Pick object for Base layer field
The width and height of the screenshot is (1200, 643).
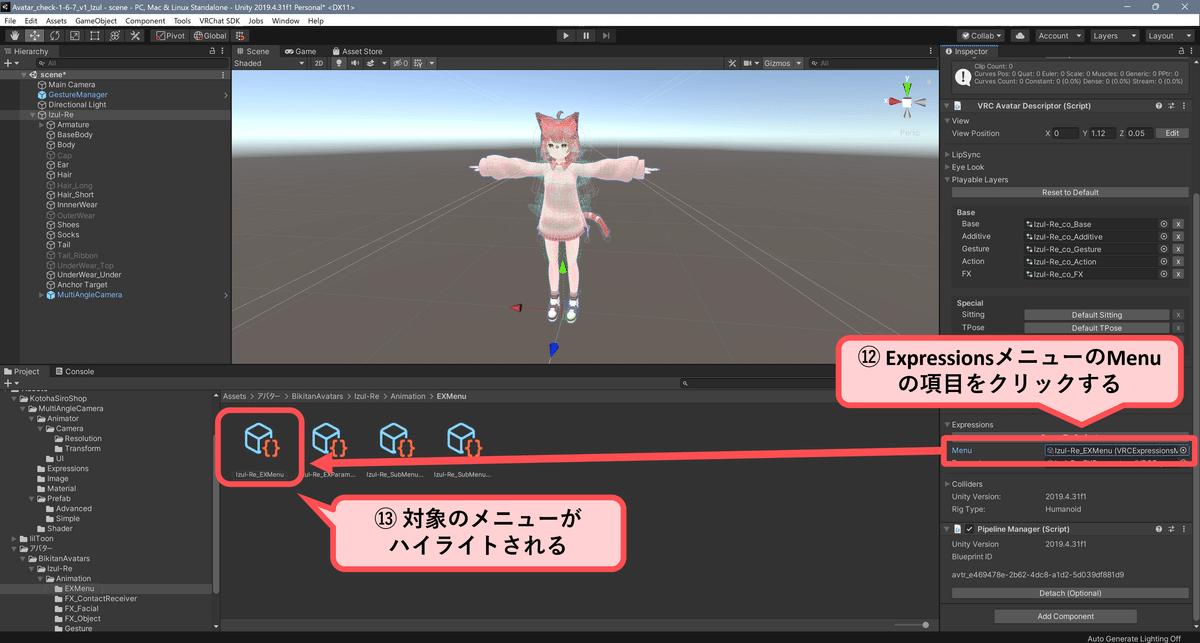coord(1164,224)
